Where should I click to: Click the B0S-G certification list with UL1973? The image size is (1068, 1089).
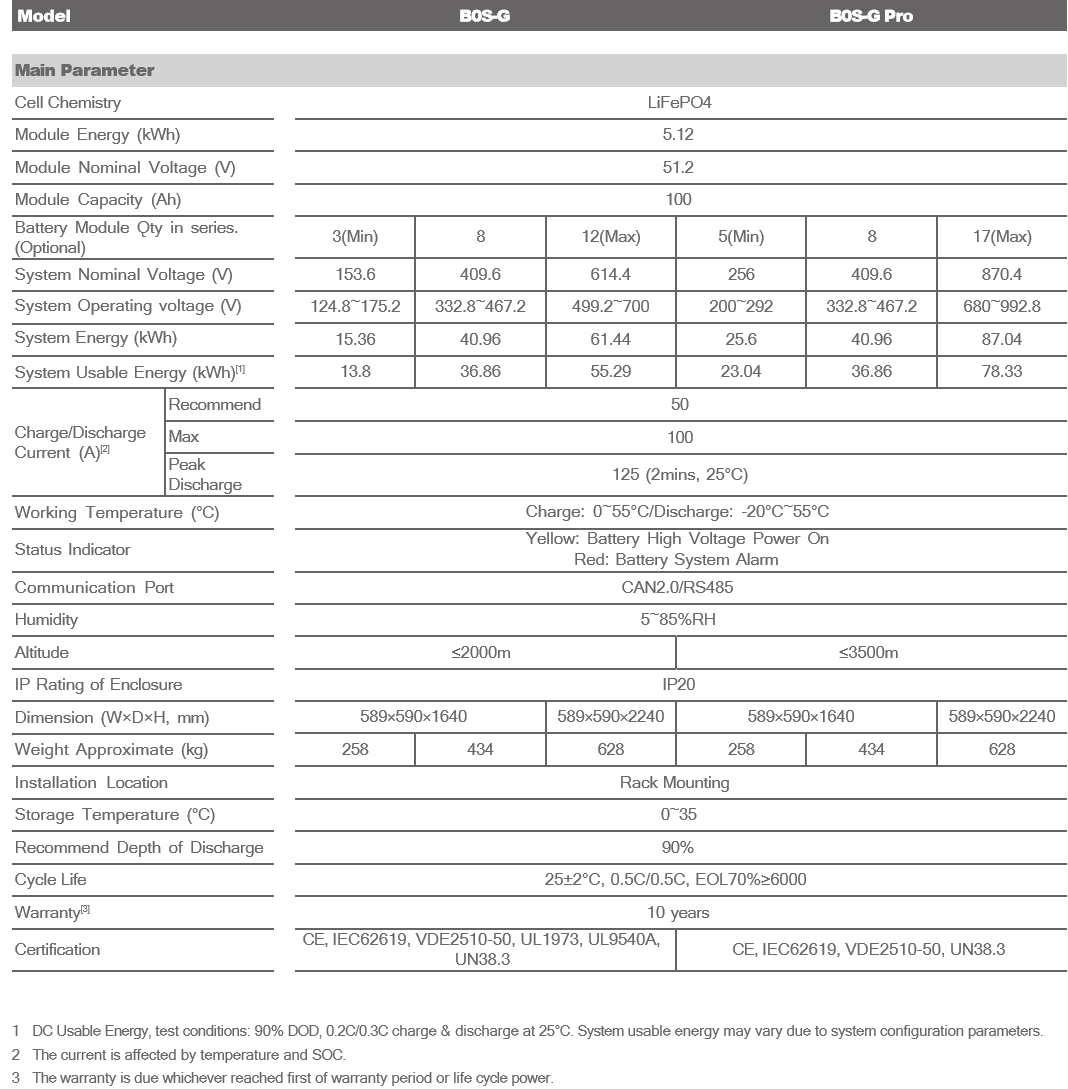coord(482,949)
